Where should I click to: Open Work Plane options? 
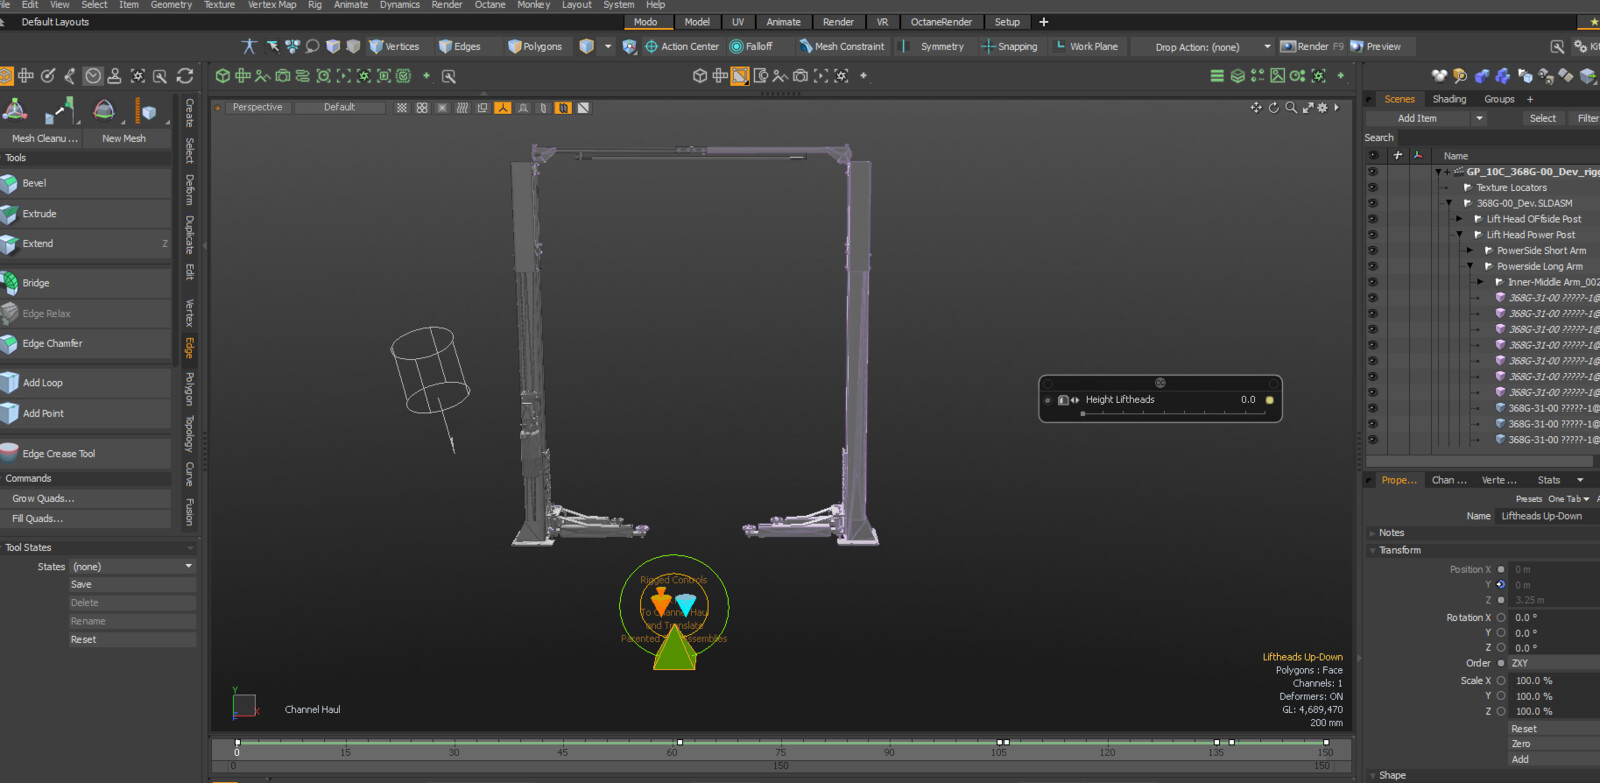(x=1086, y=46)
